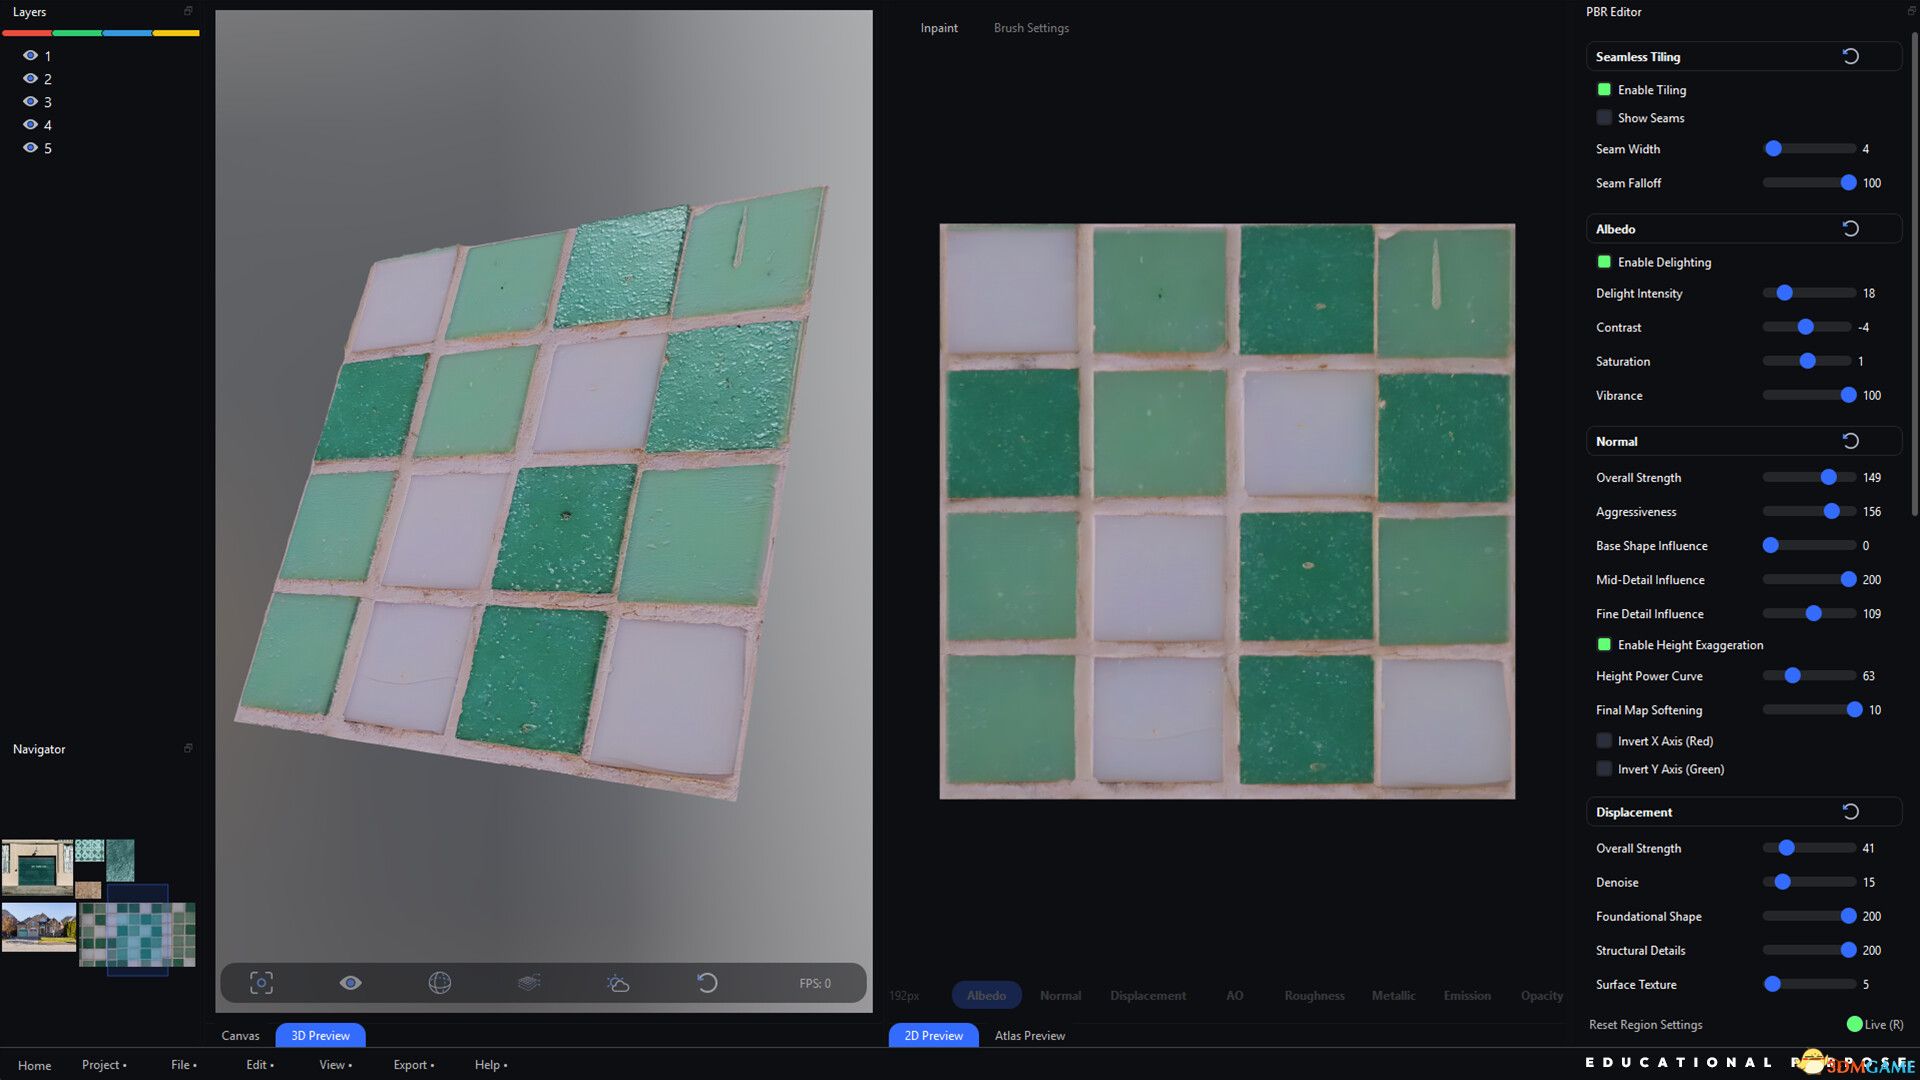Click the reset icon on the Normal section

pyautogui.click(x=1851, y=440)
